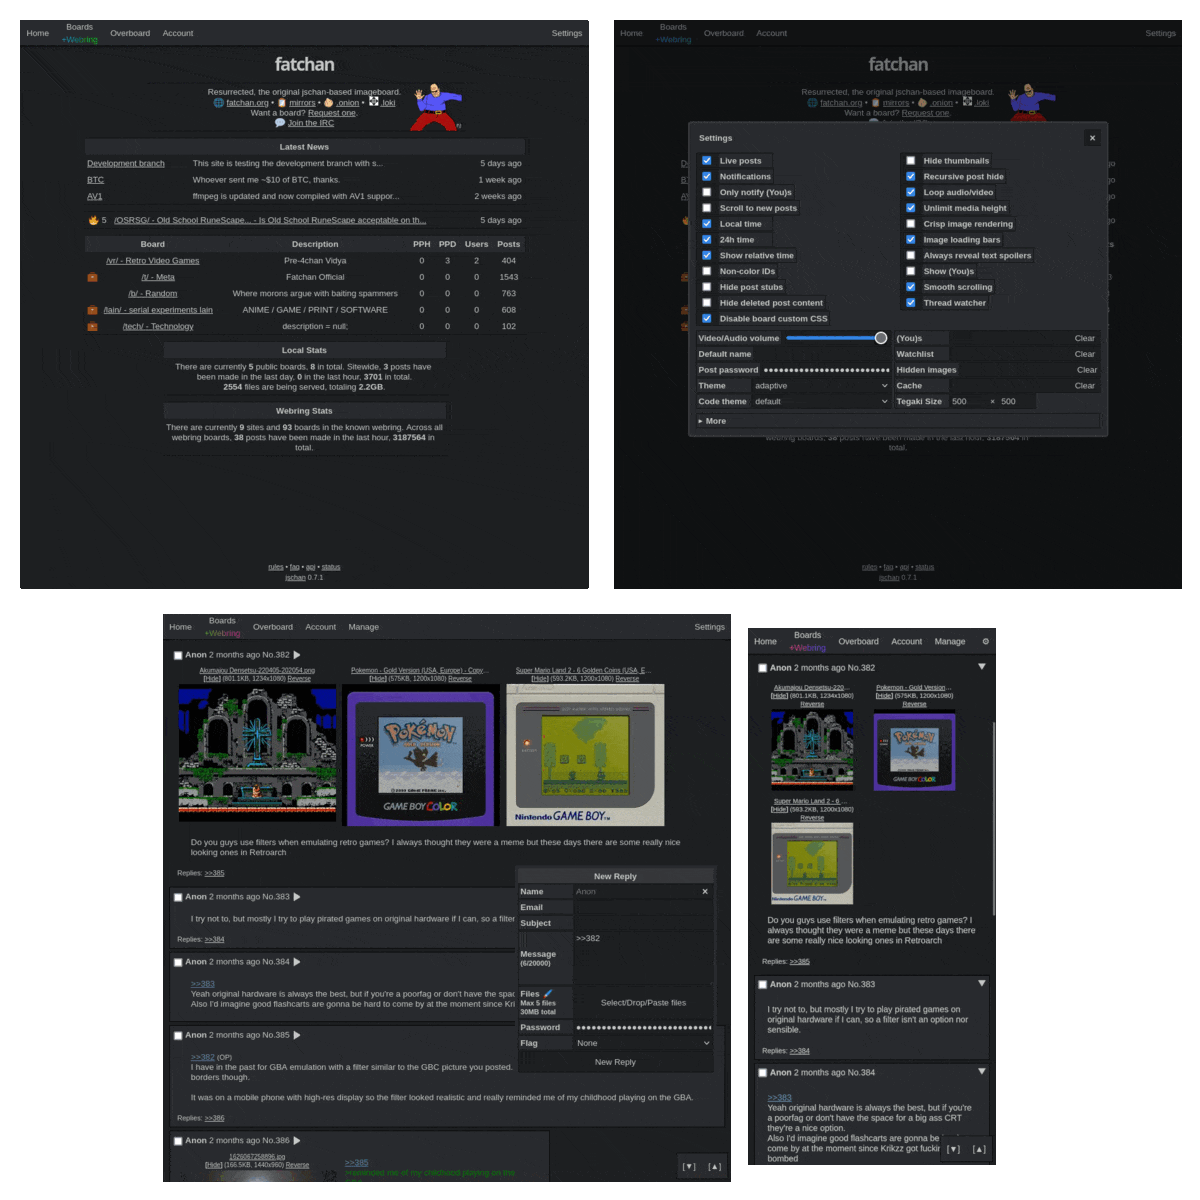Image resolution: width=1200 pixels, height=1200 pixels.
Task: Submit with New Reply button below Flag
Action: (615, 1062)
